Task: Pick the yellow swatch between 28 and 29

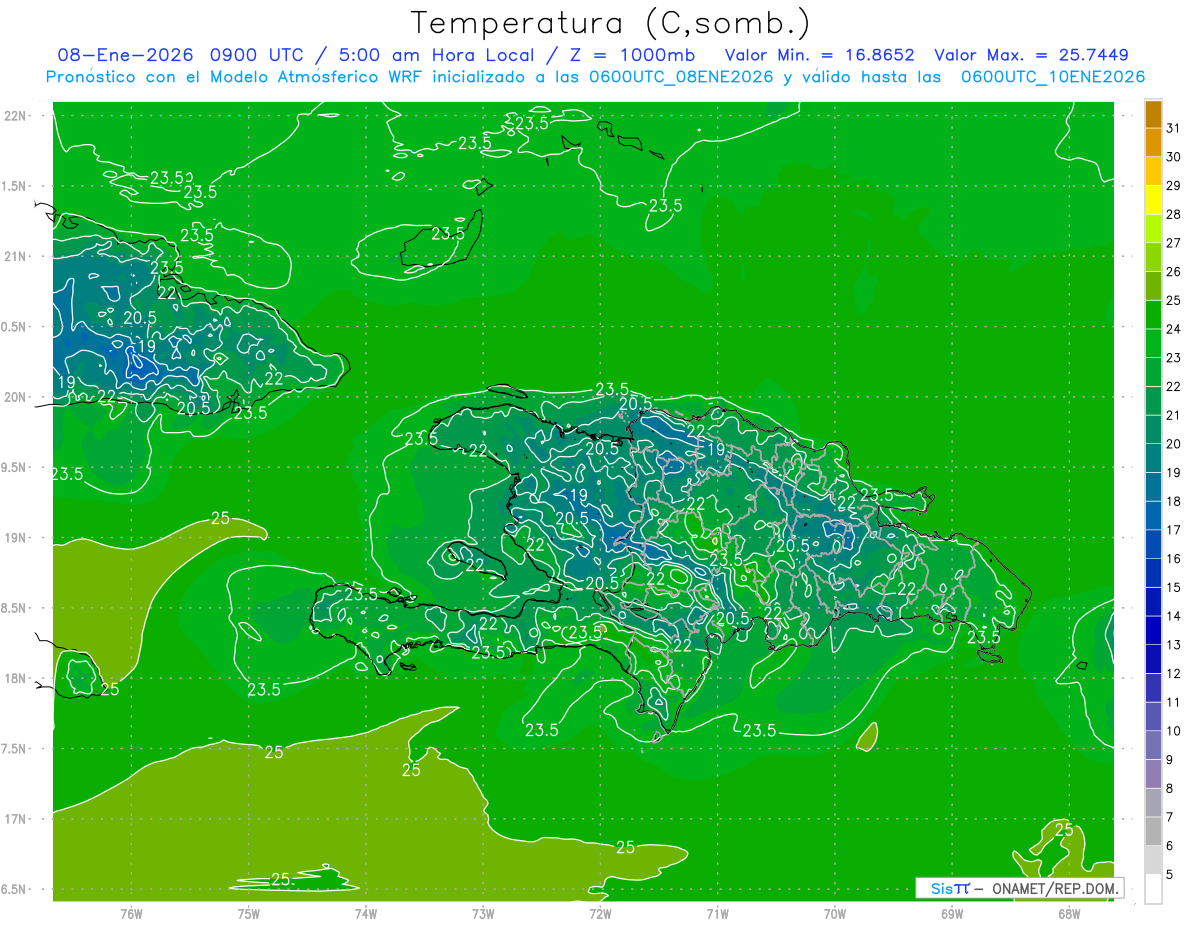Action: [x=1153, y=200]
